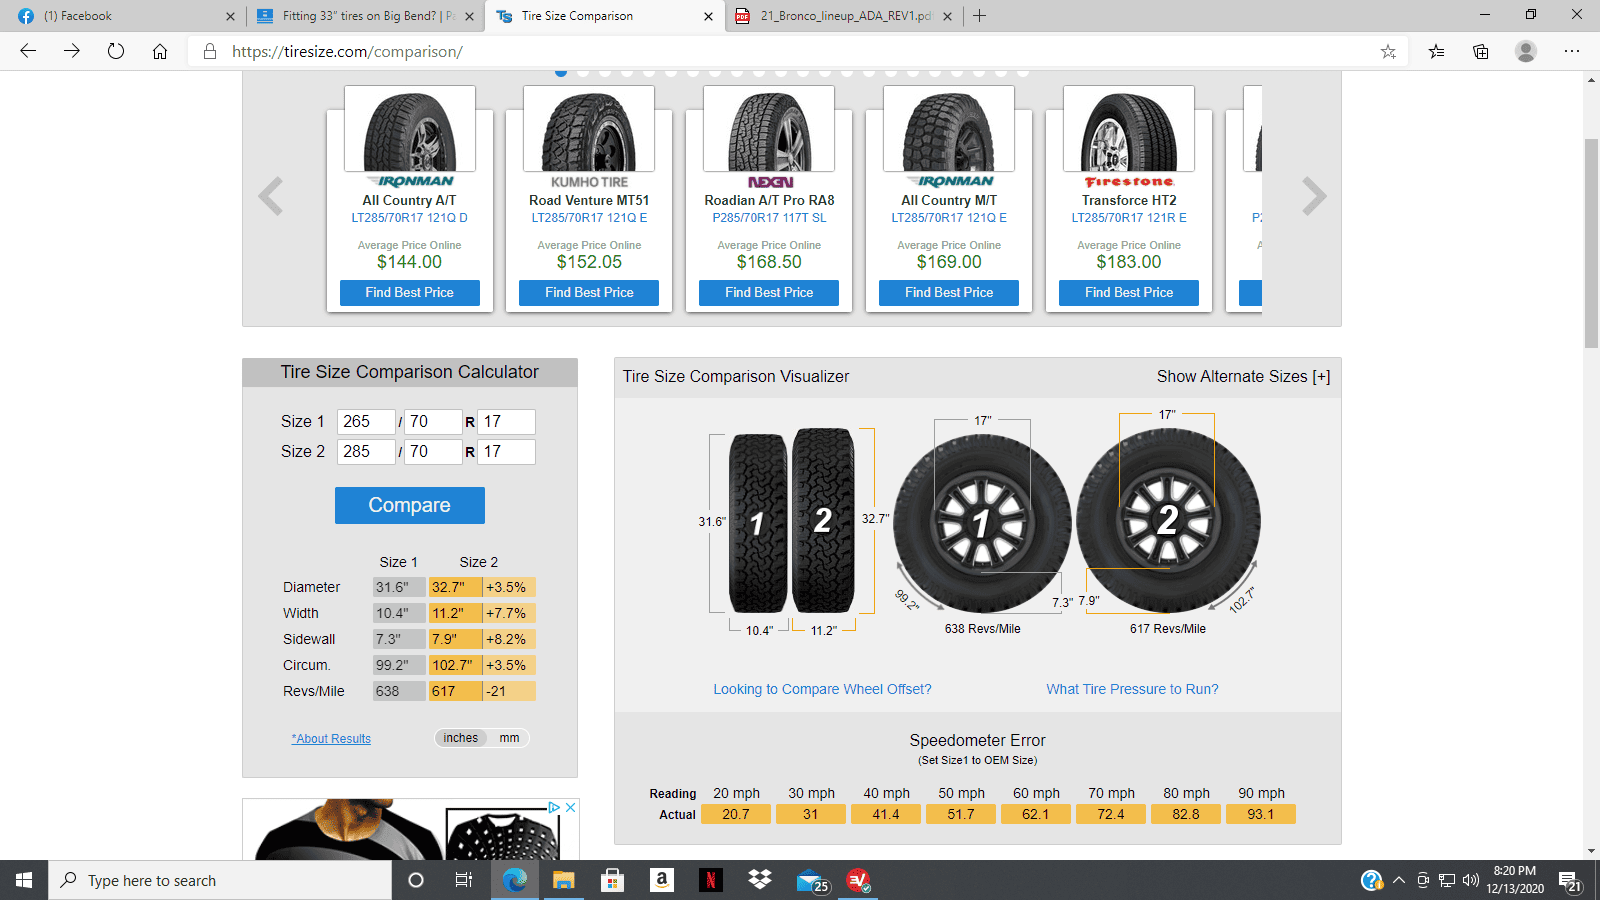Switch units toggle to inches
This screenshot has width=1600, height=900.
[x=461, y=738]
